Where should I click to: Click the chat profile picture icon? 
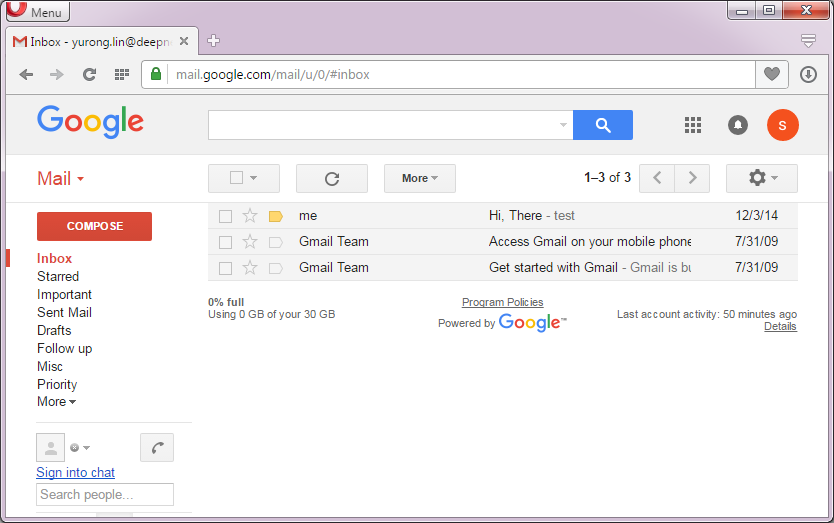(51, 447)
